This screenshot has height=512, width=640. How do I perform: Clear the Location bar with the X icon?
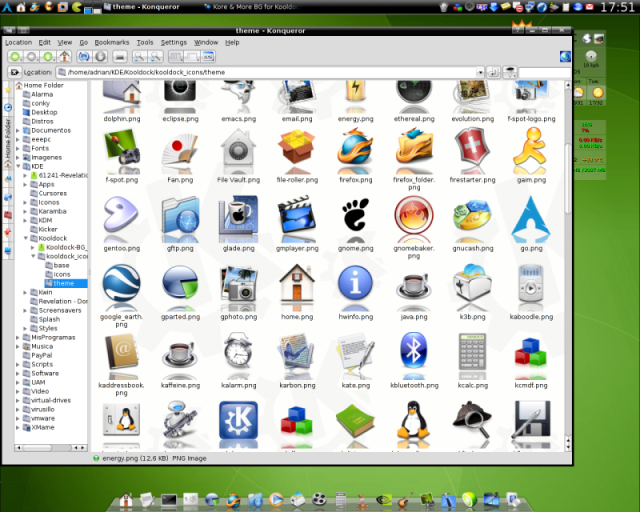14,72
